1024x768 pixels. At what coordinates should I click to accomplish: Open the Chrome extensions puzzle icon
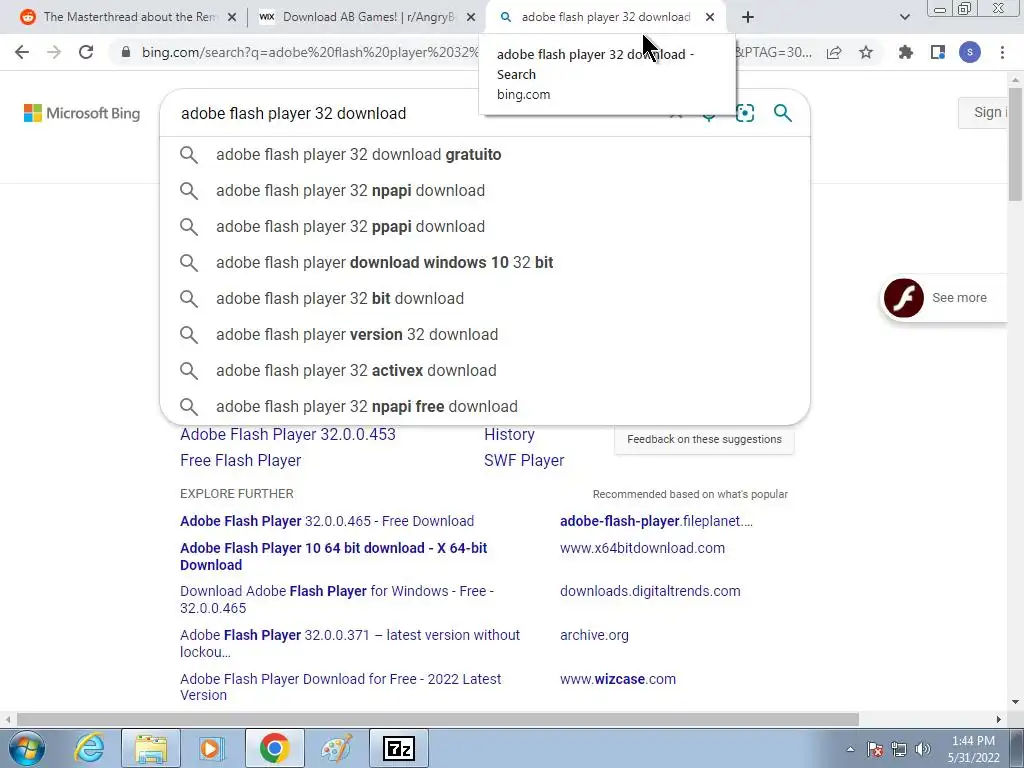point(906,52)
